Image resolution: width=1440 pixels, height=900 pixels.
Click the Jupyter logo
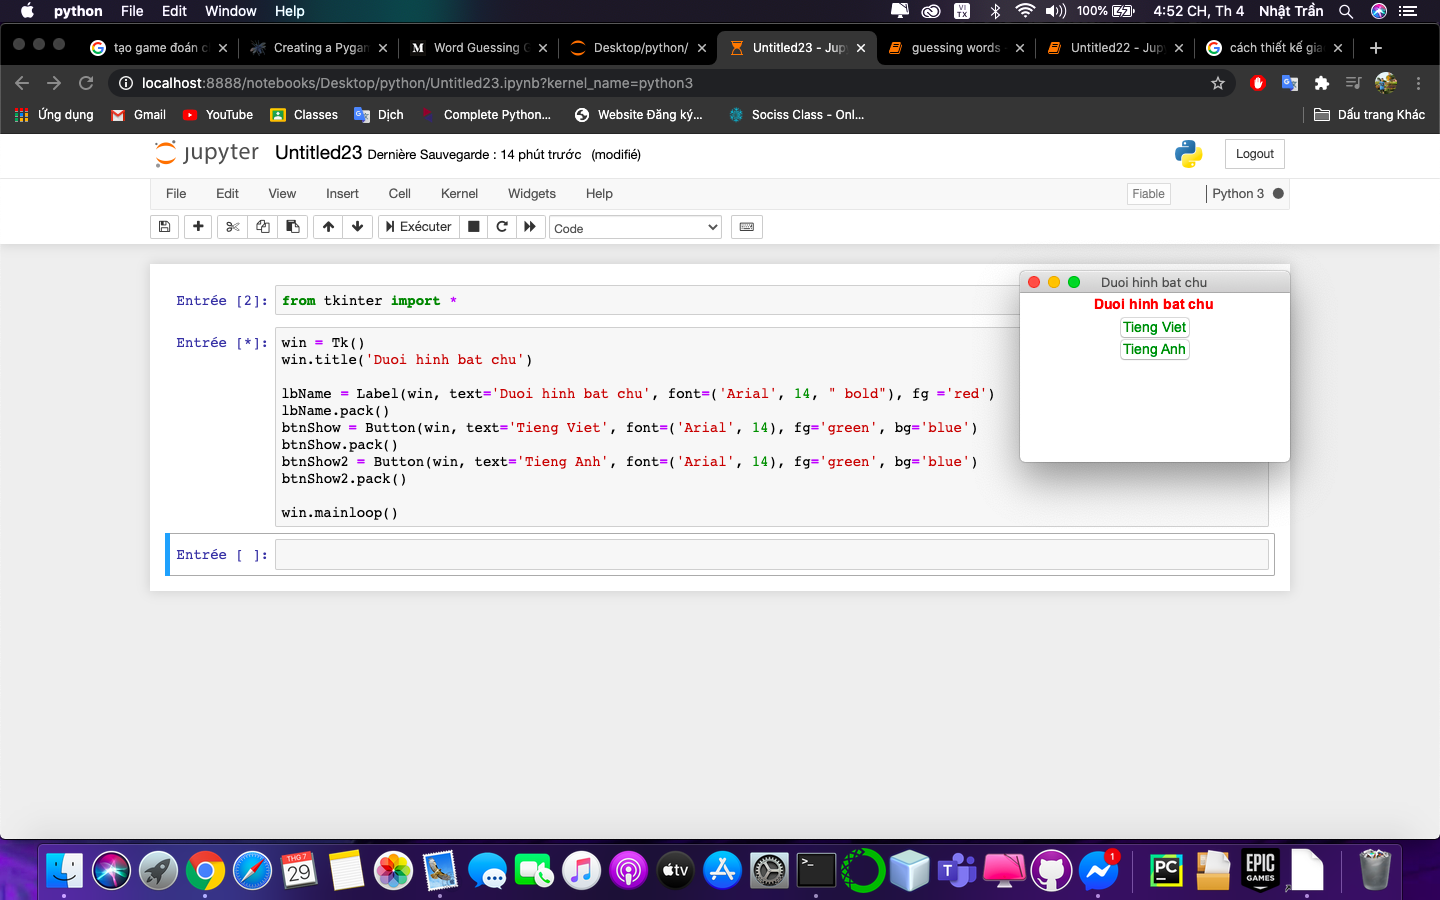207,153
